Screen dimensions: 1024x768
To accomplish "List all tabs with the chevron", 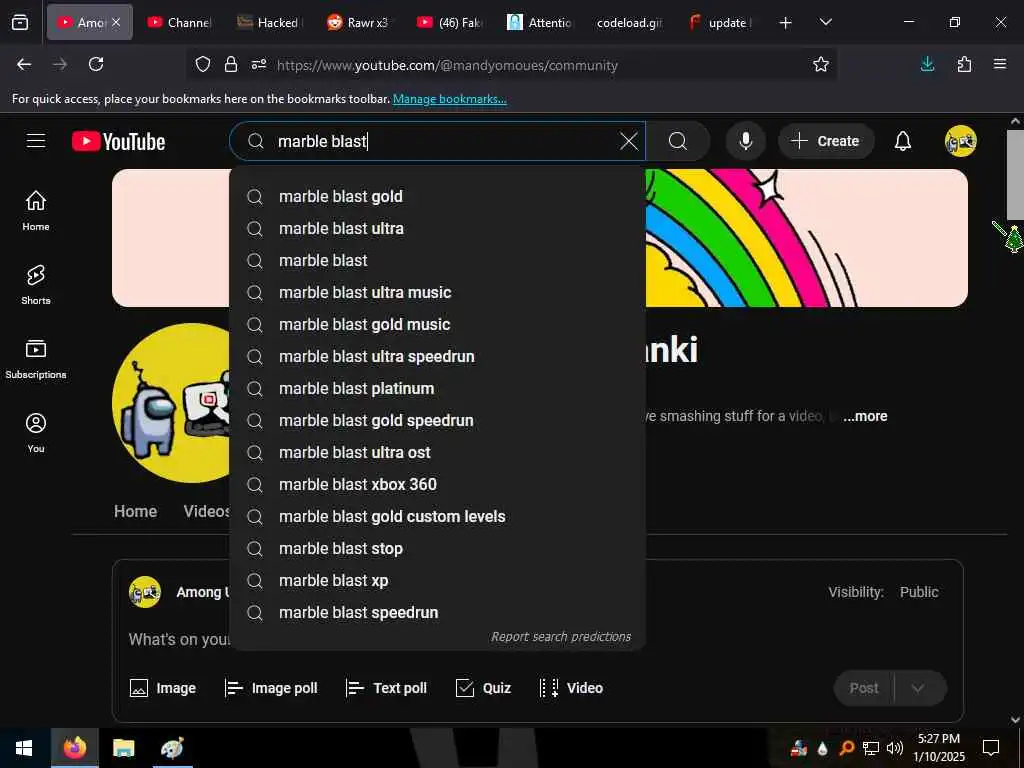I will point(825,22).
